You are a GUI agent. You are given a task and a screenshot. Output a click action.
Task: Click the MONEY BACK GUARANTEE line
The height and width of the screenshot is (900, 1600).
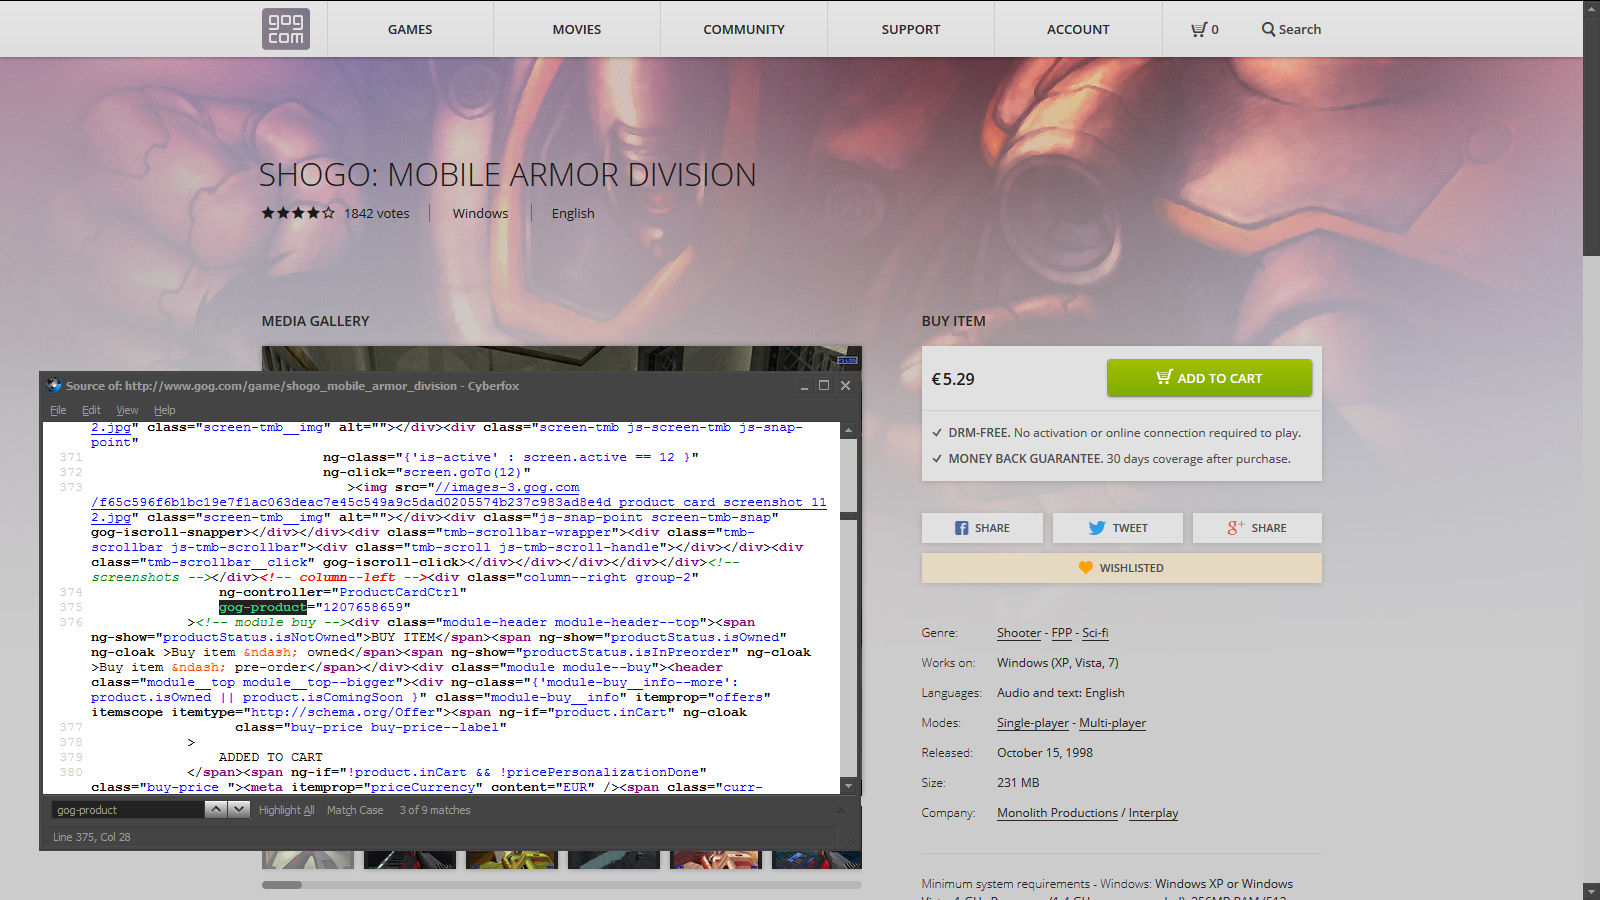[1111, 459]
